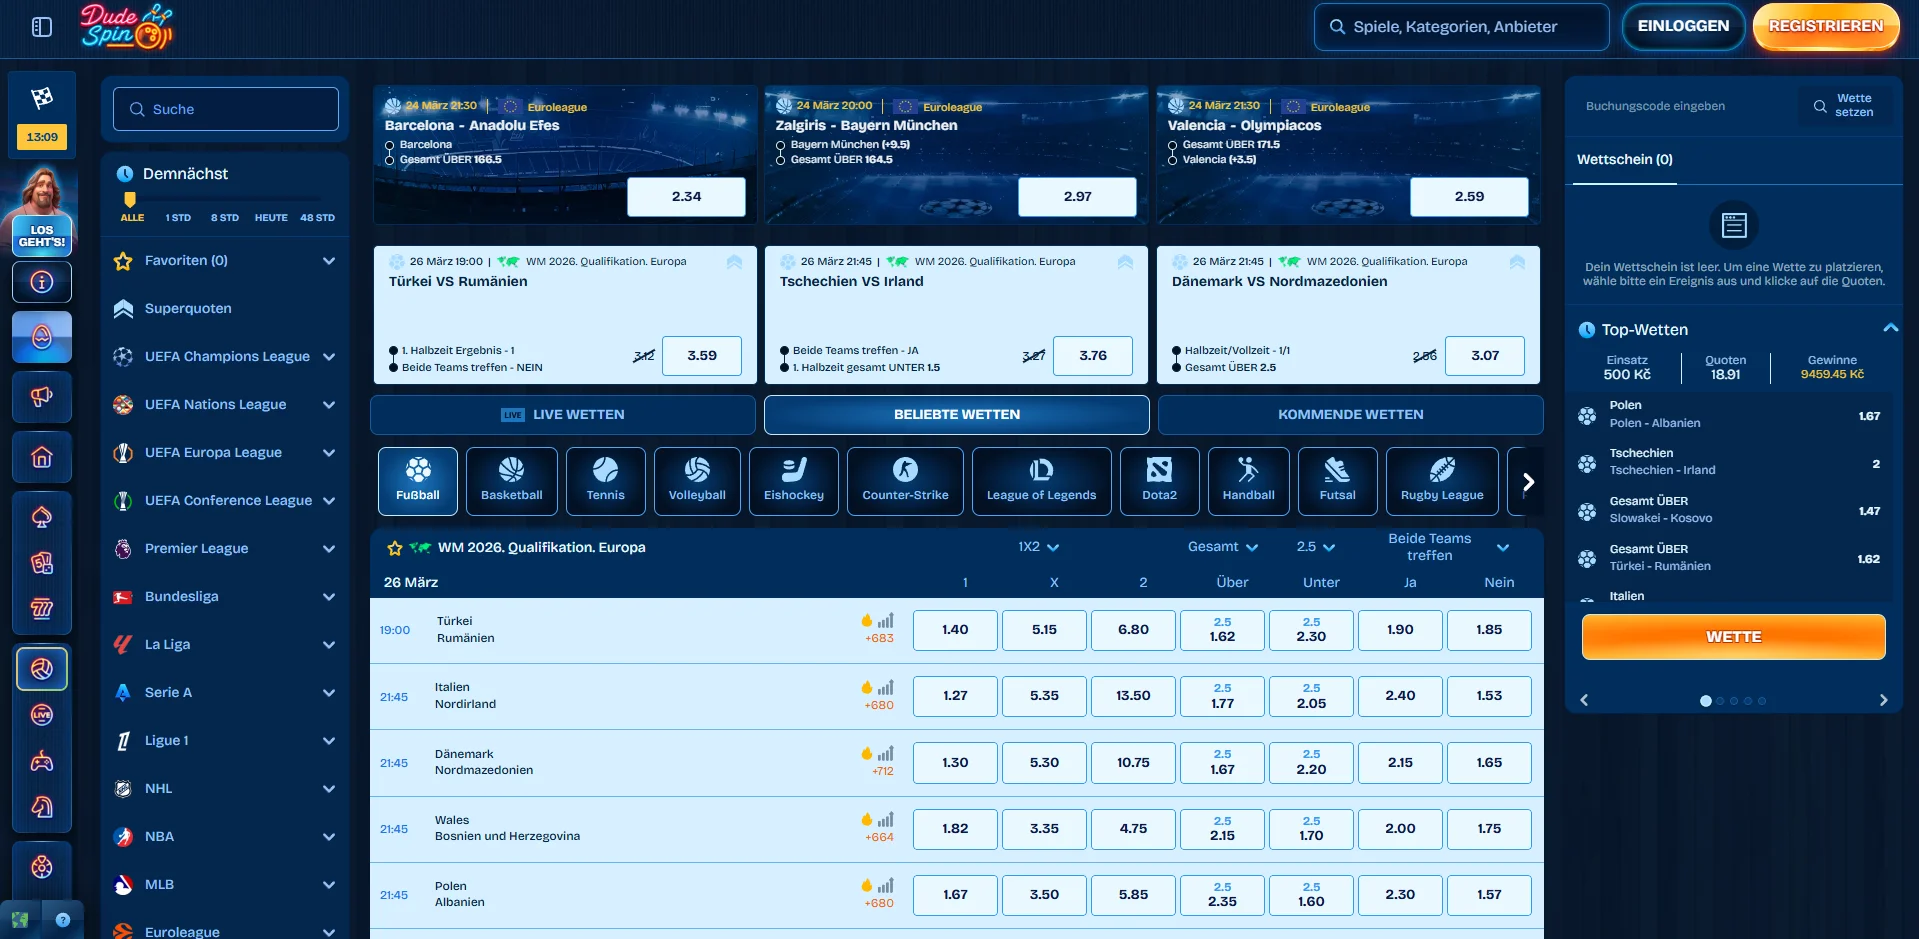Viewport: 1919px width, 939px height.
Task: Expand the UEFA Champions League section
Action: (x=329, y=356)
